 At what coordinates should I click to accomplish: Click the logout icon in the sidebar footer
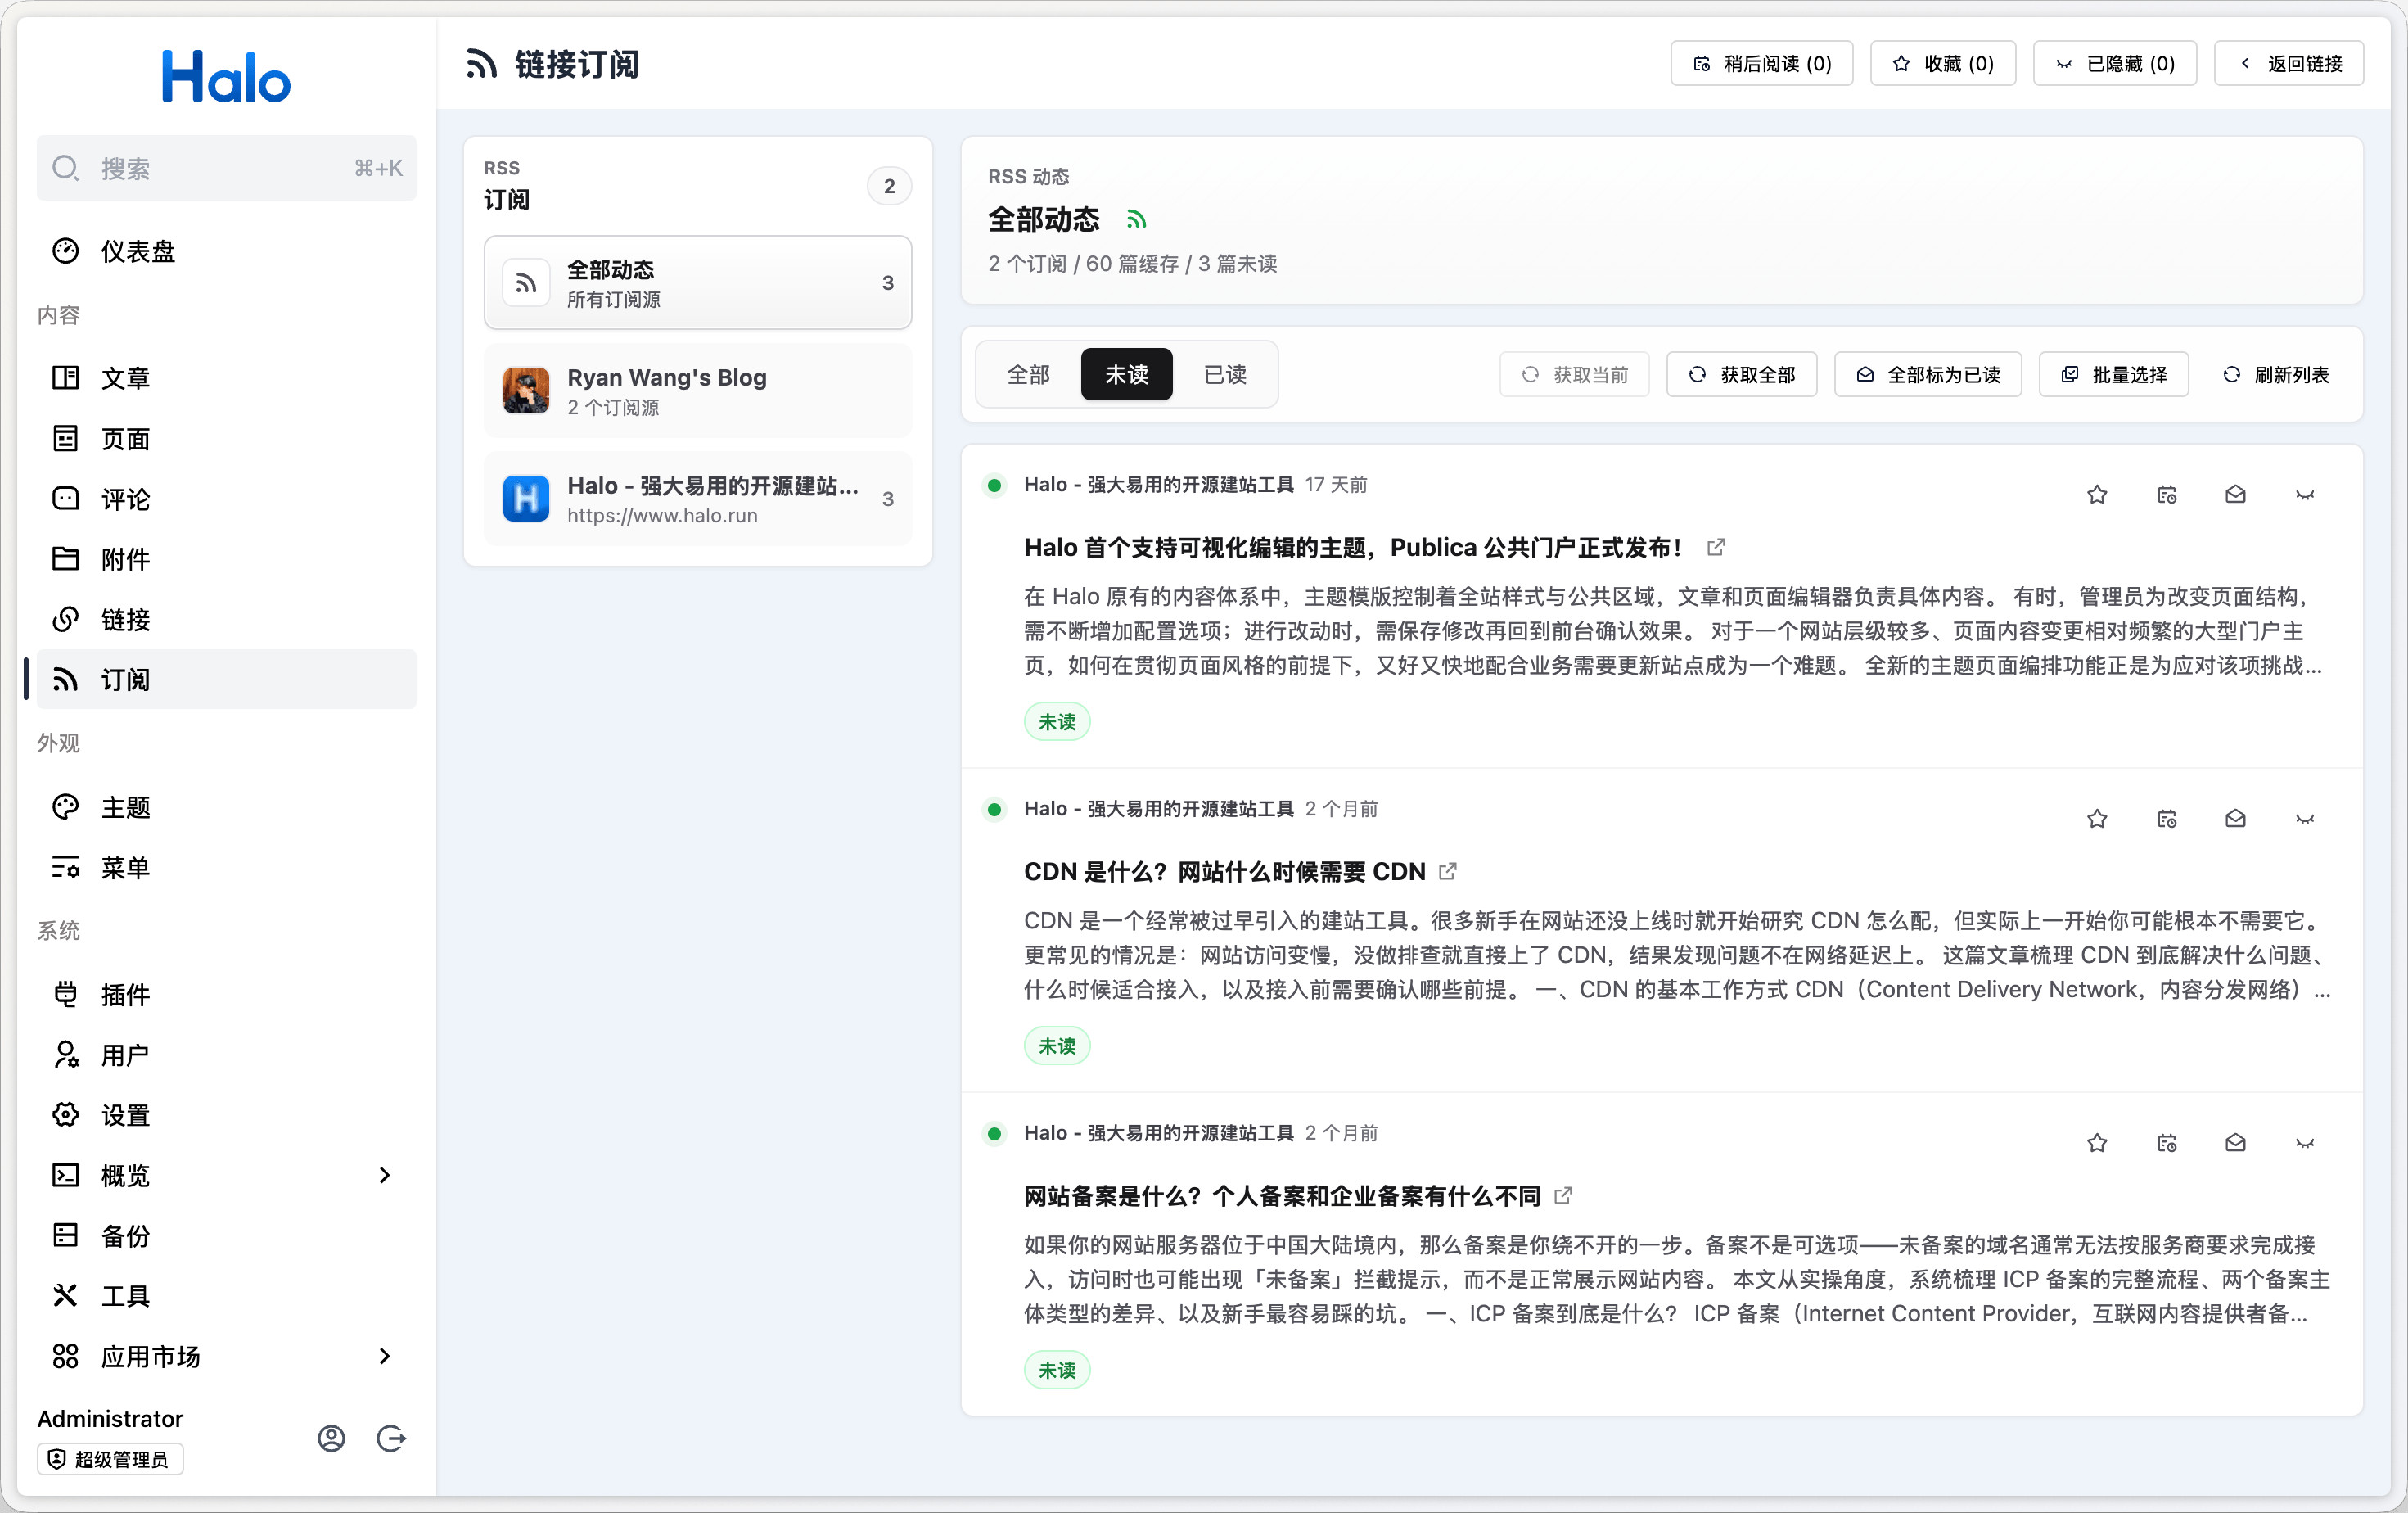click(x=391, y=1438)
